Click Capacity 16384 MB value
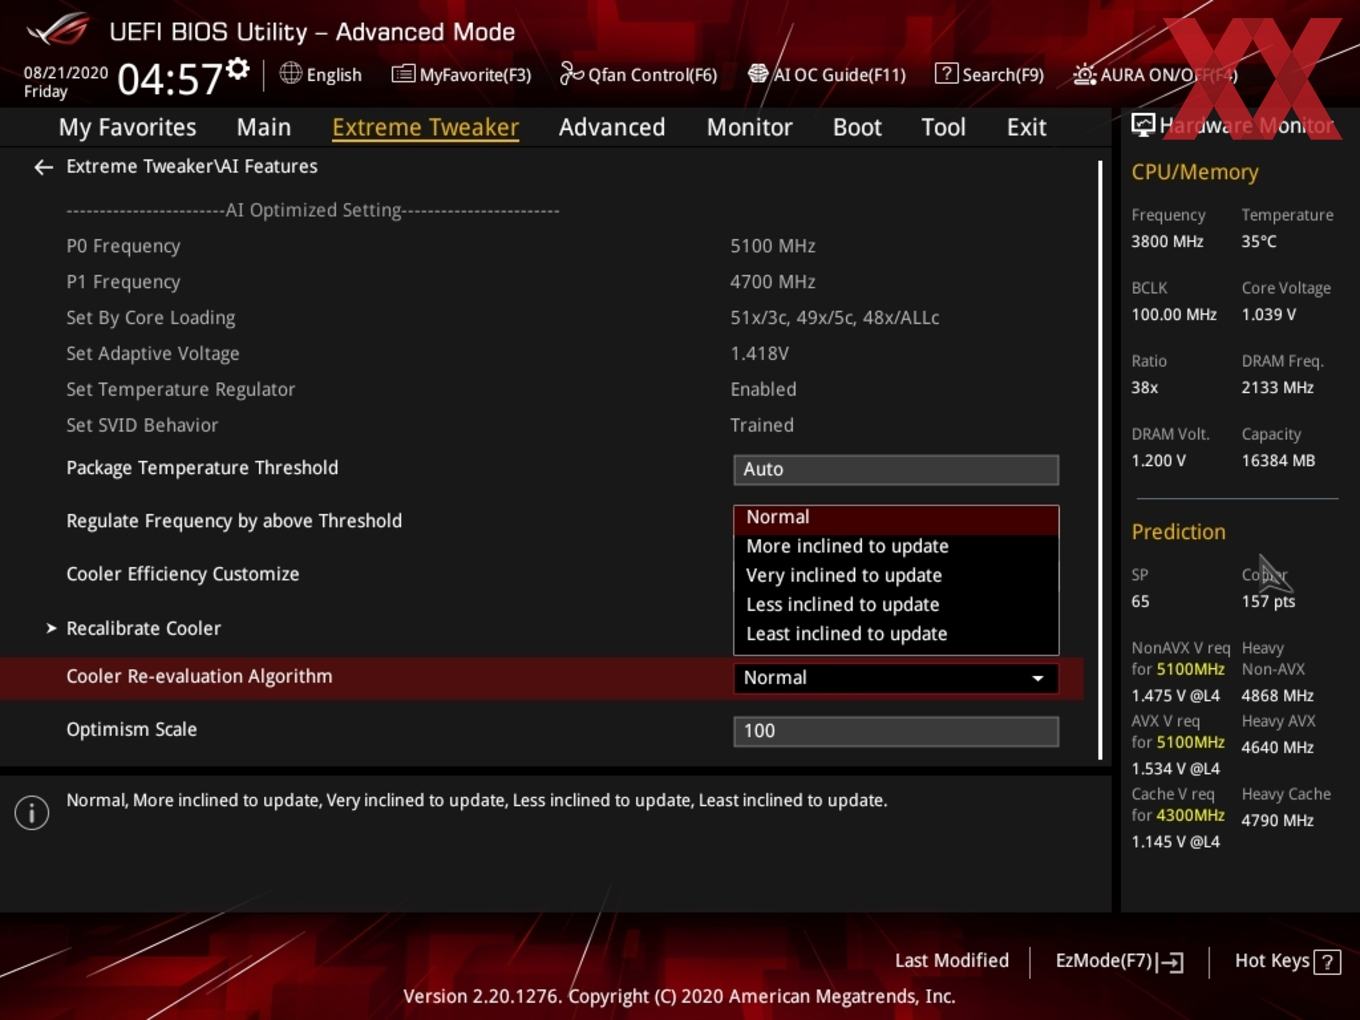Viewport: 1360px width, 1020px height. 1278,461
